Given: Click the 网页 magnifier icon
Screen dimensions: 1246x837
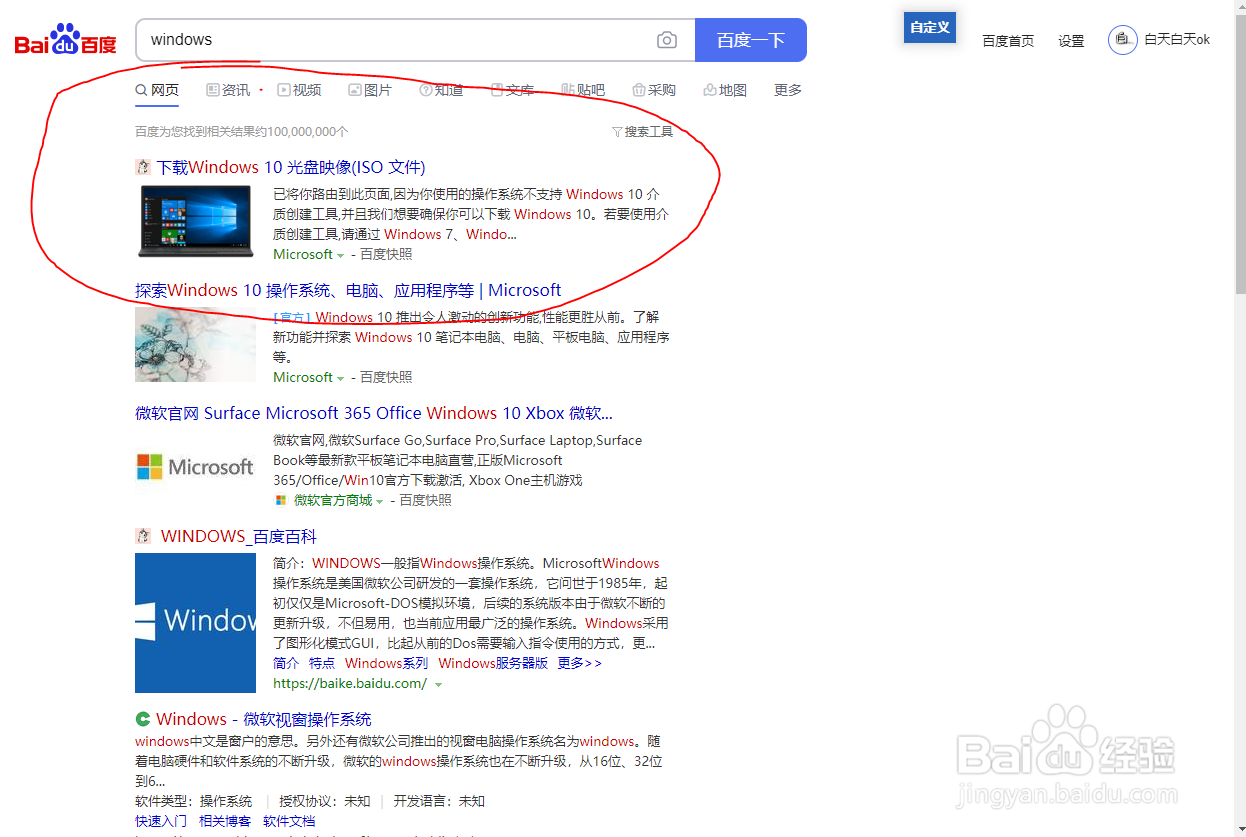Looking at the screenshot, I should pos(141,90).
